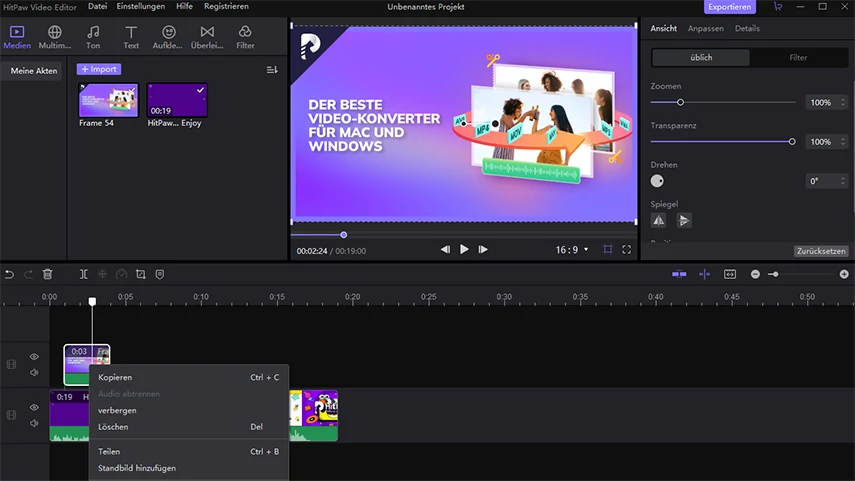The height and width of the screenshot is (481, 855).
Task: Step forward one frame
Action: click(x=483, y=250)
